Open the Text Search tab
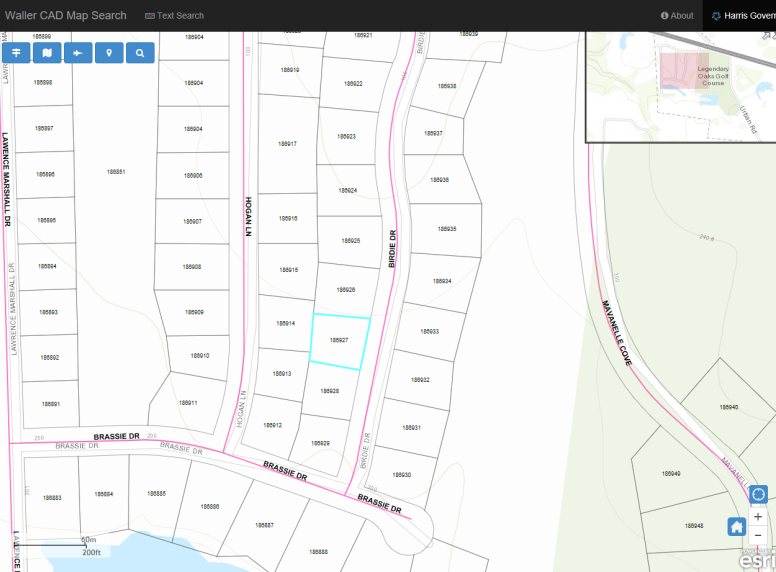776x572 pixels. [x=175, y=16]
